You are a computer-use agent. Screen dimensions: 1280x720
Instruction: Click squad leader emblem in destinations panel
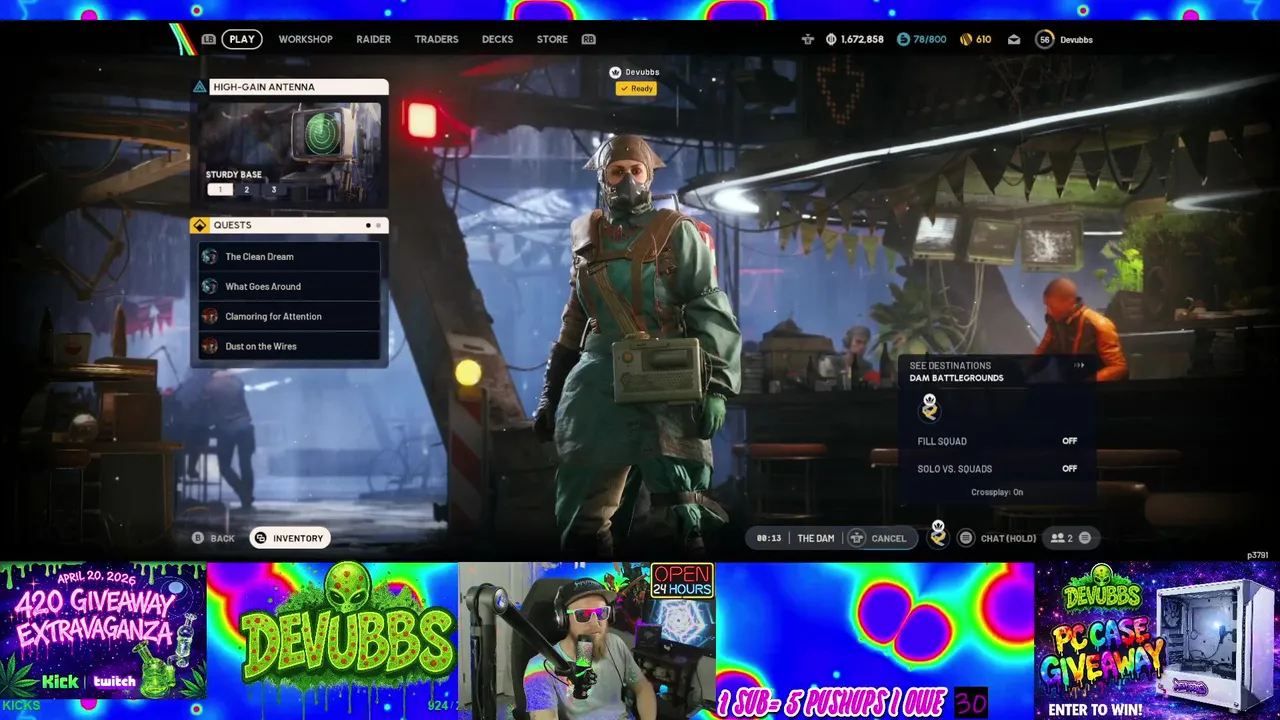[930, 407]
